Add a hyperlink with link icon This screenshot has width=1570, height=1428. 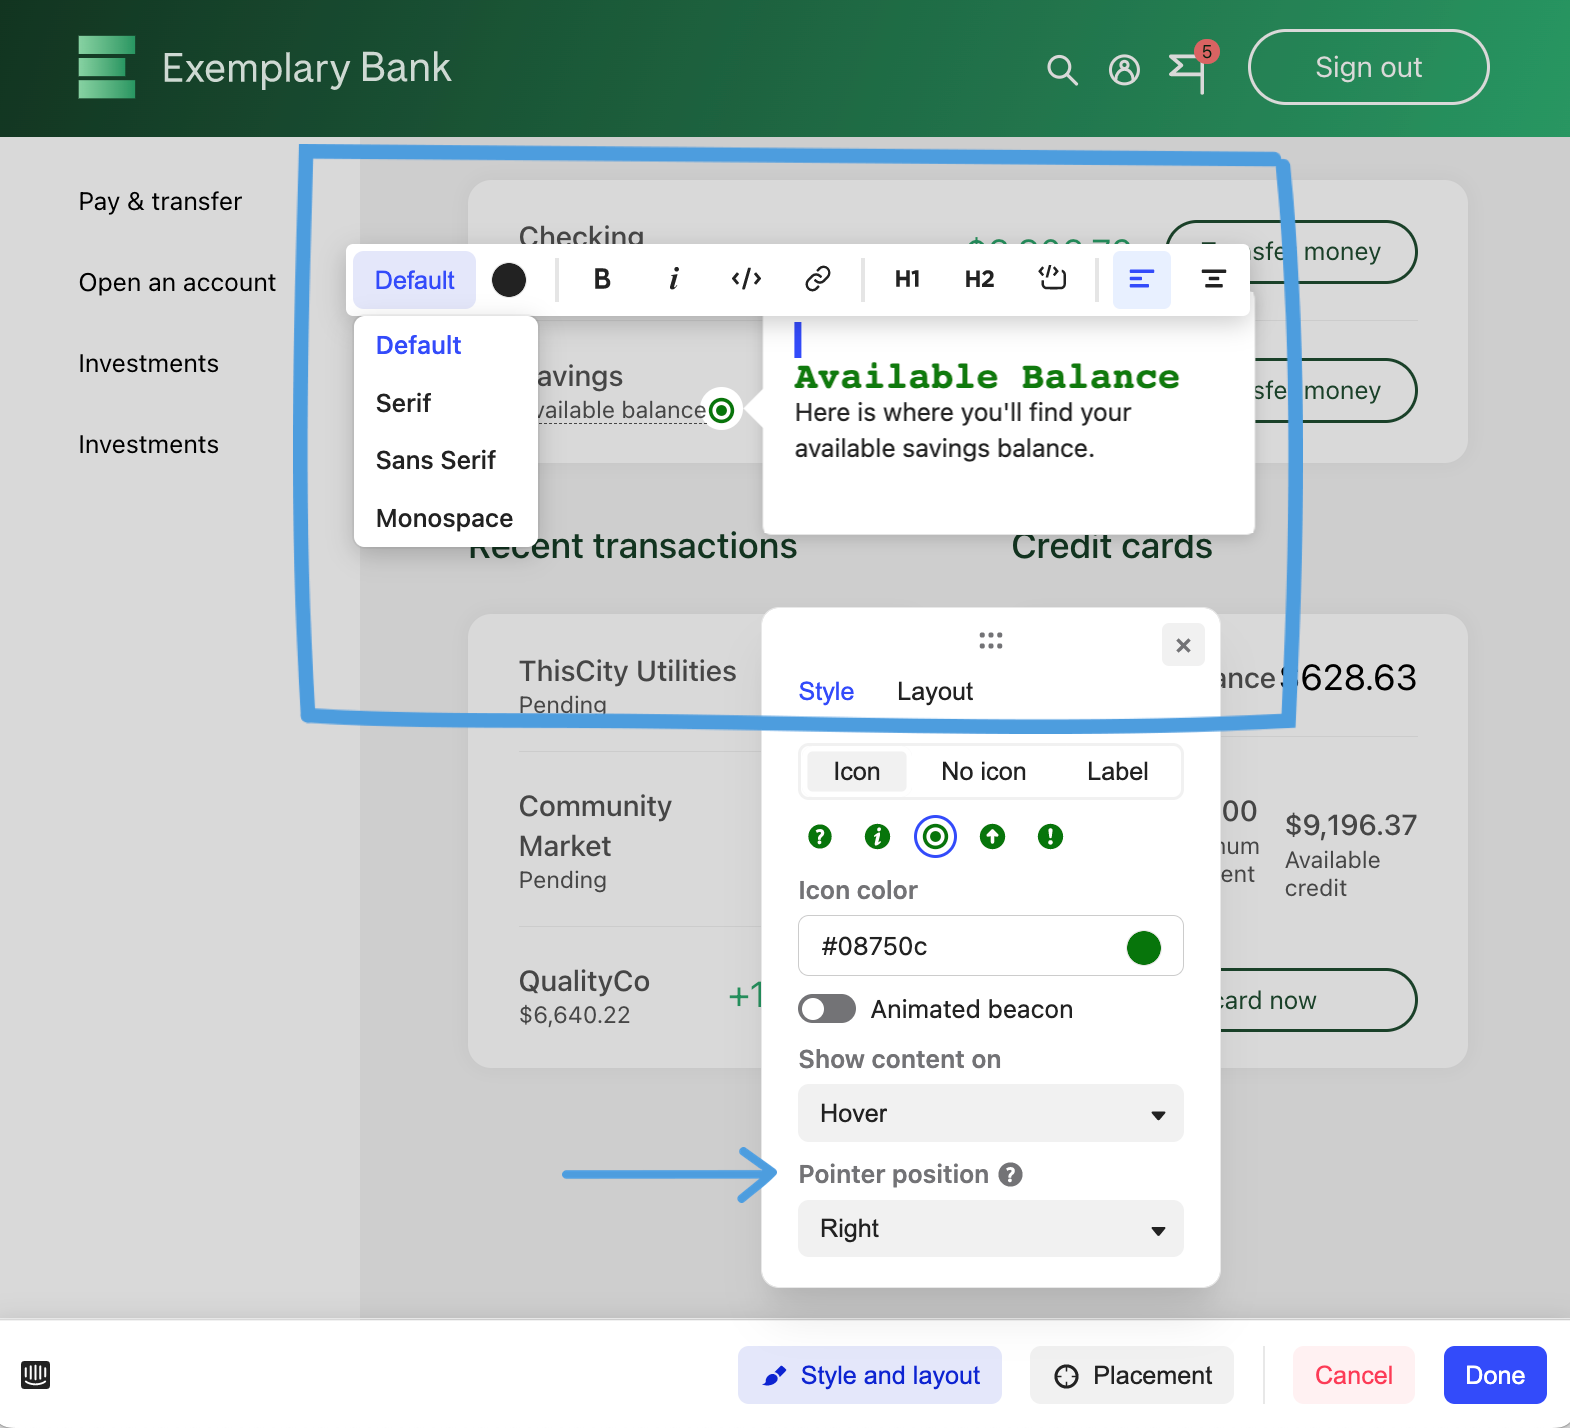818,280
